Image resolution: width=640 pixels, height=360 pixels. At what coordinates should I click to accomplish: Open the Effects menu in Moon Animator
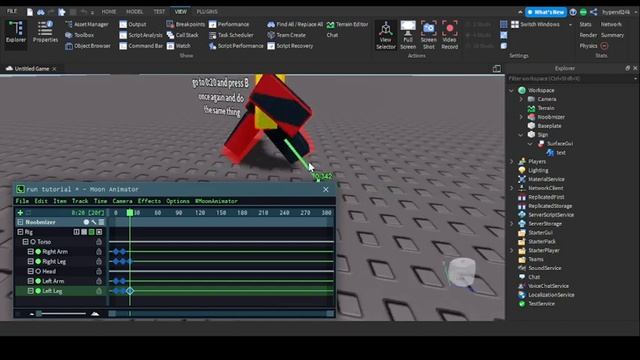coord(149,201)
